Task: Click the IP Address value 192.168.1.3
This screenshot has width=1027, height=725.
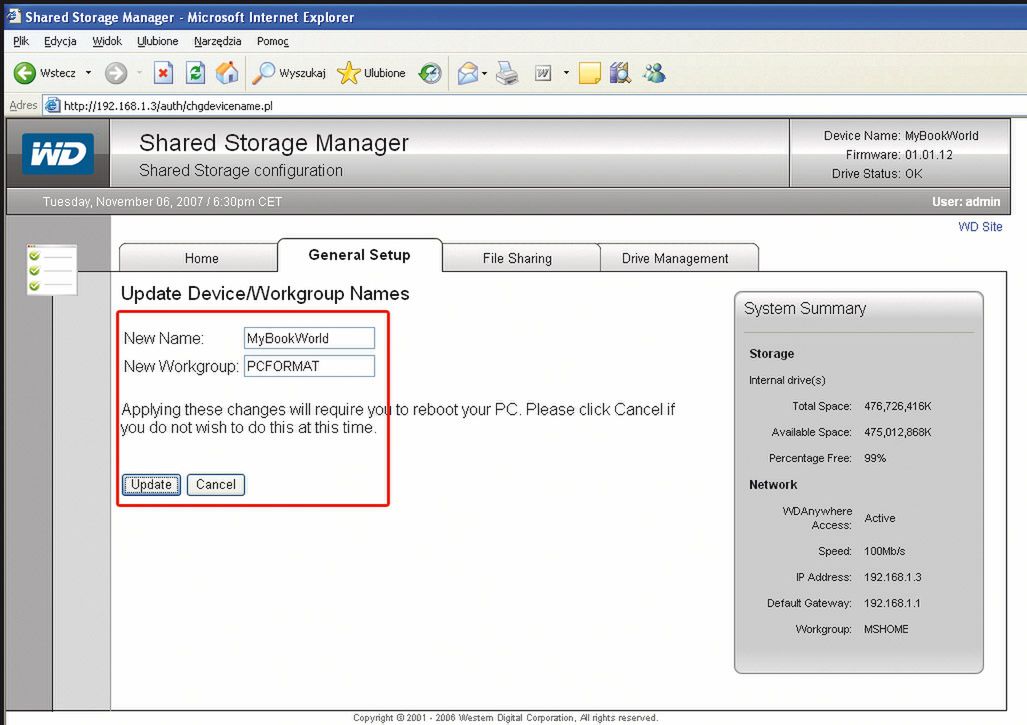Action: click(x=892, y=577)
